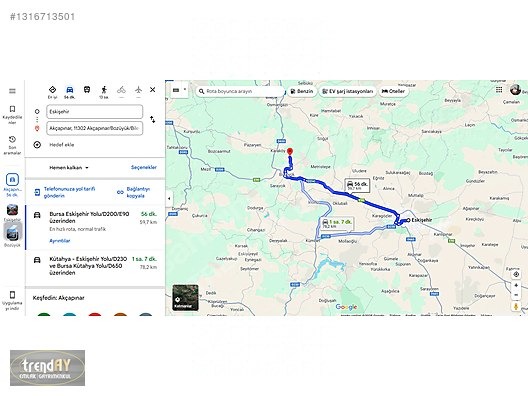
Task: Open the Google account avatar
Action: click(x=515, y=90)
